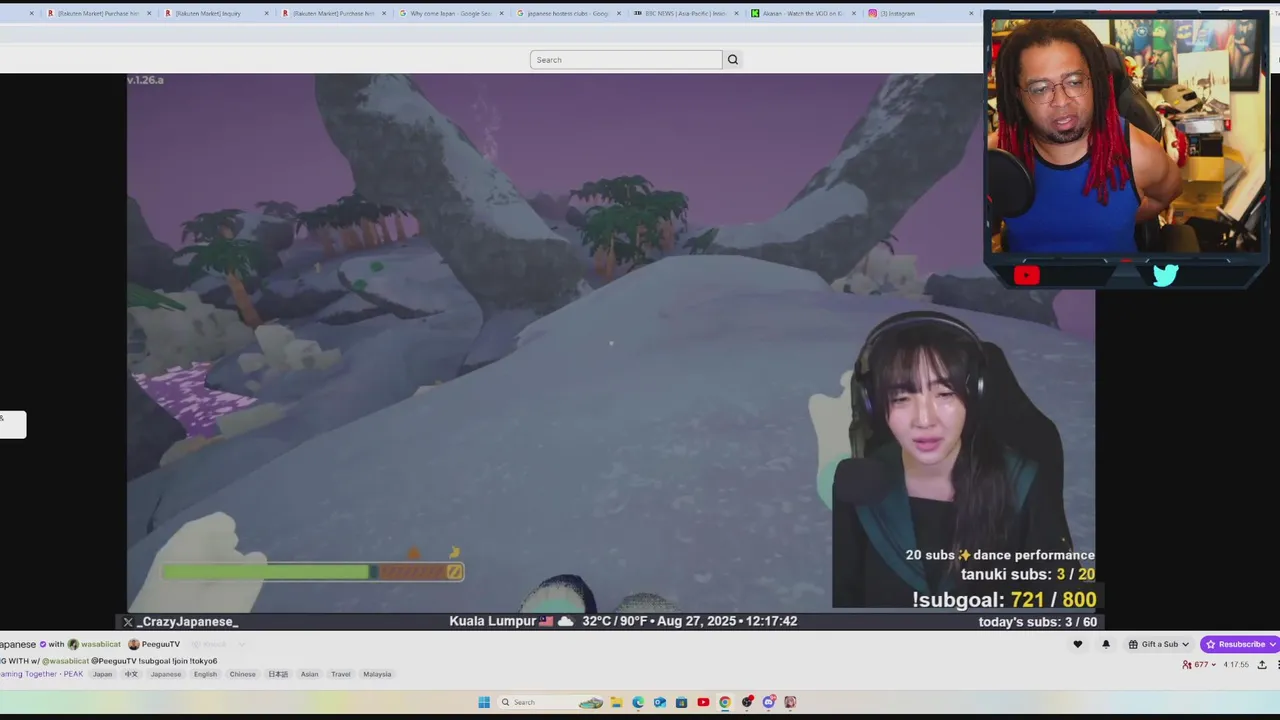The width and height of the screenshot is (1280, 720).
Task: Select the Asian tag
Action: point(309,674)
